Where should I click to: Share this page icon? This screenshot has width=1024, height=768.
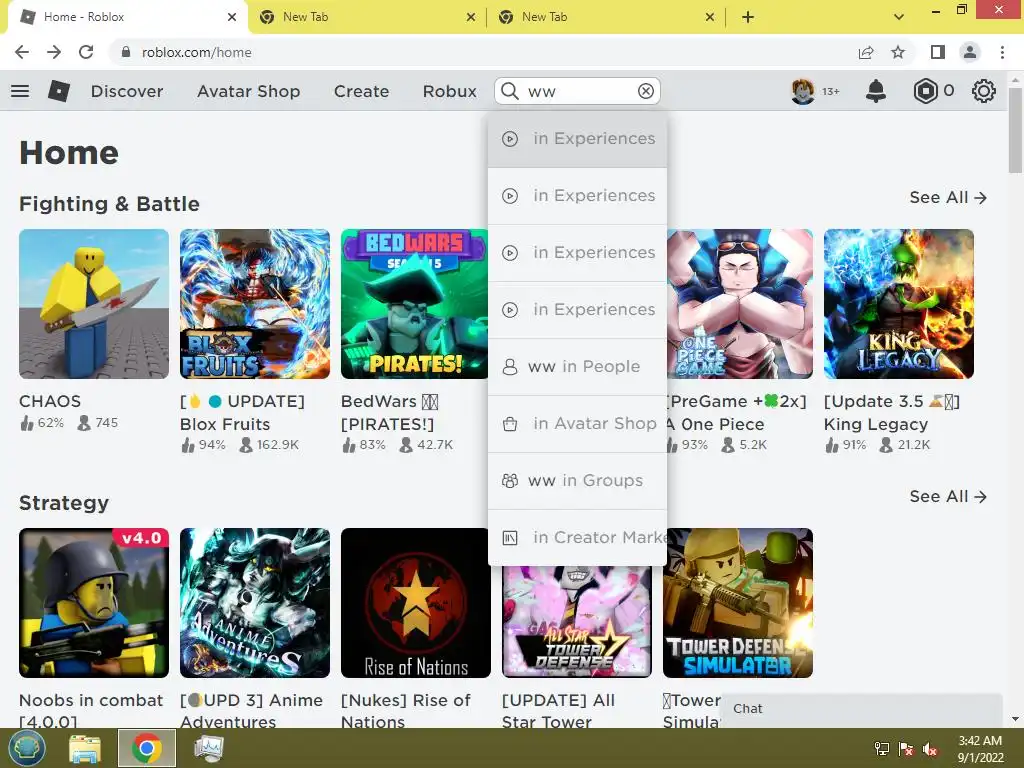coord(866,52)
